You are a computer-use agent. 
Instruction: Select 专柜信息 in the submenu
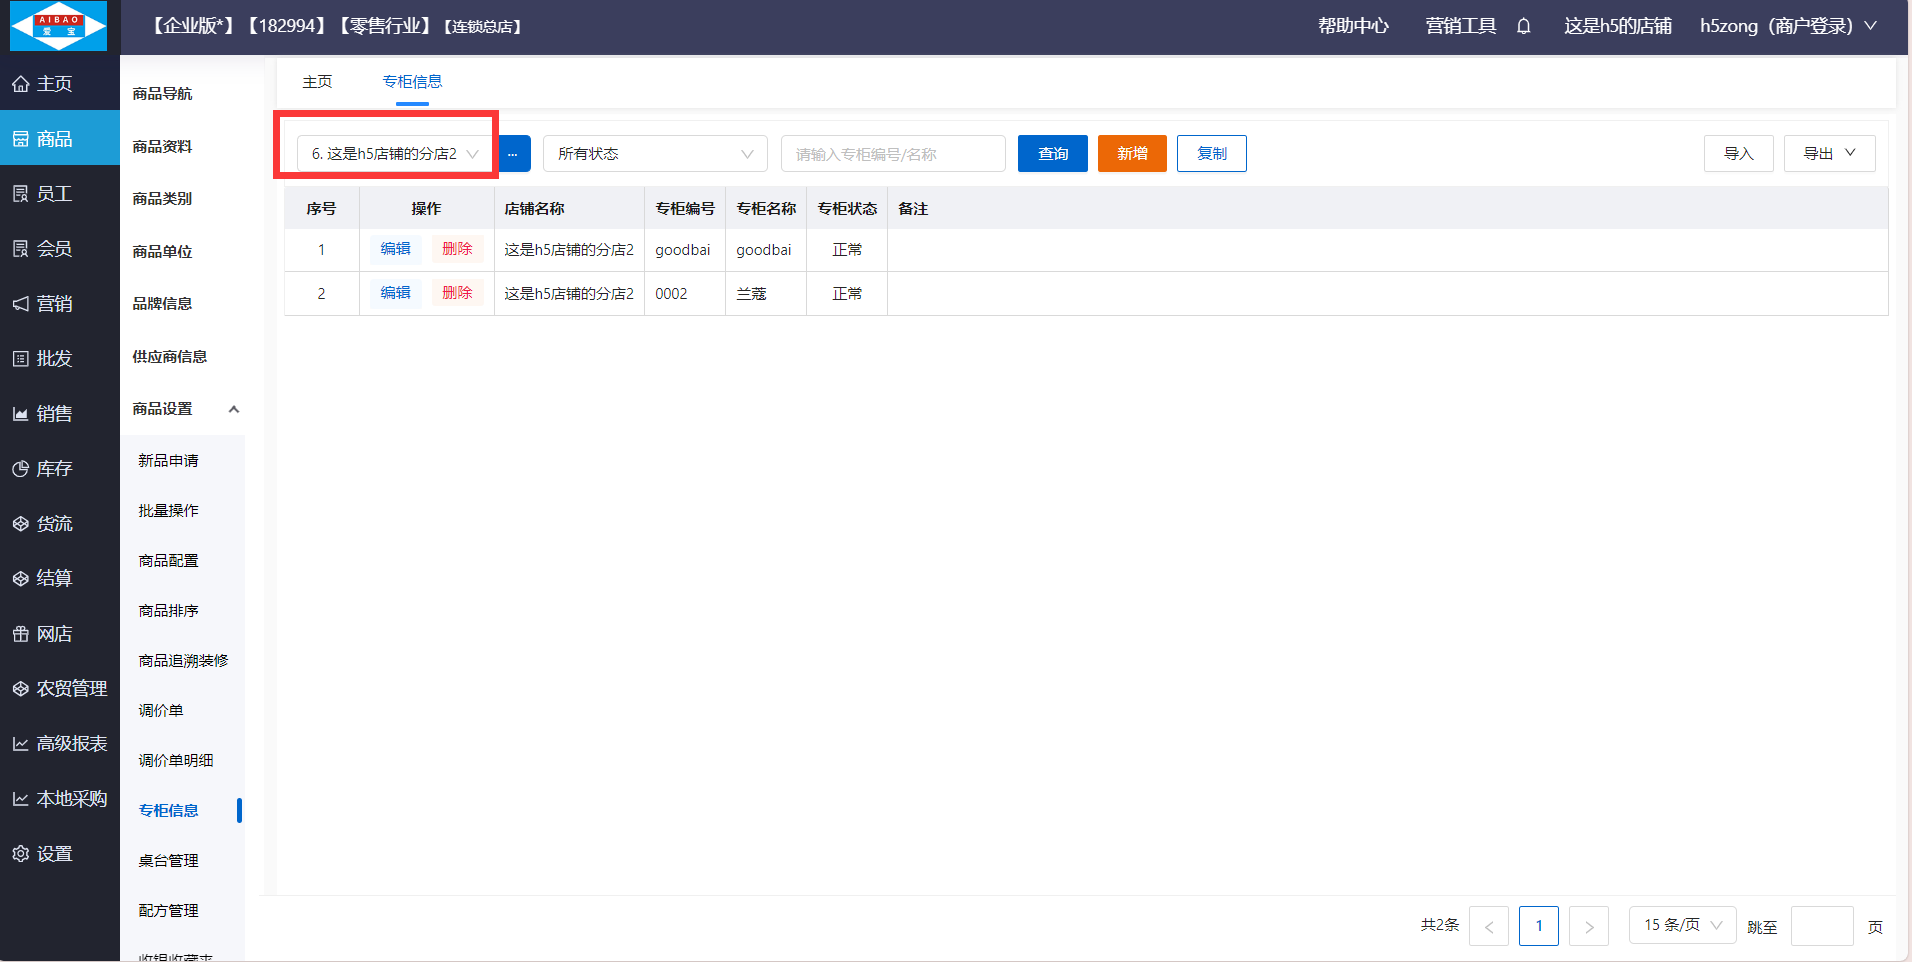click(168, 811)
